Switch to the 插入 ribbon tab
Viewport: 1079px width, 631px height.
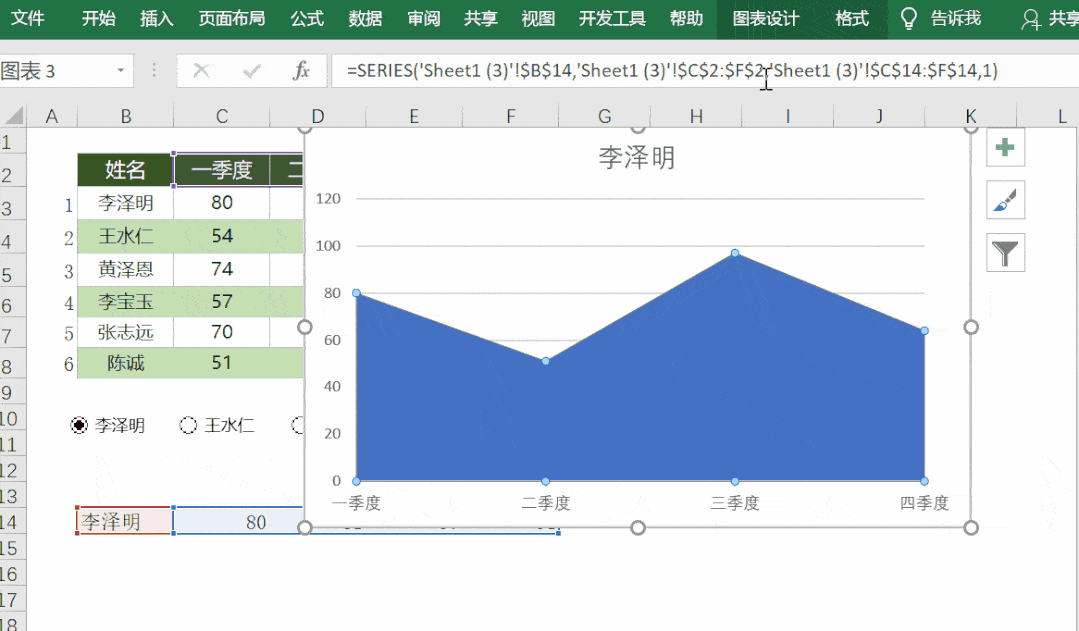156,18
